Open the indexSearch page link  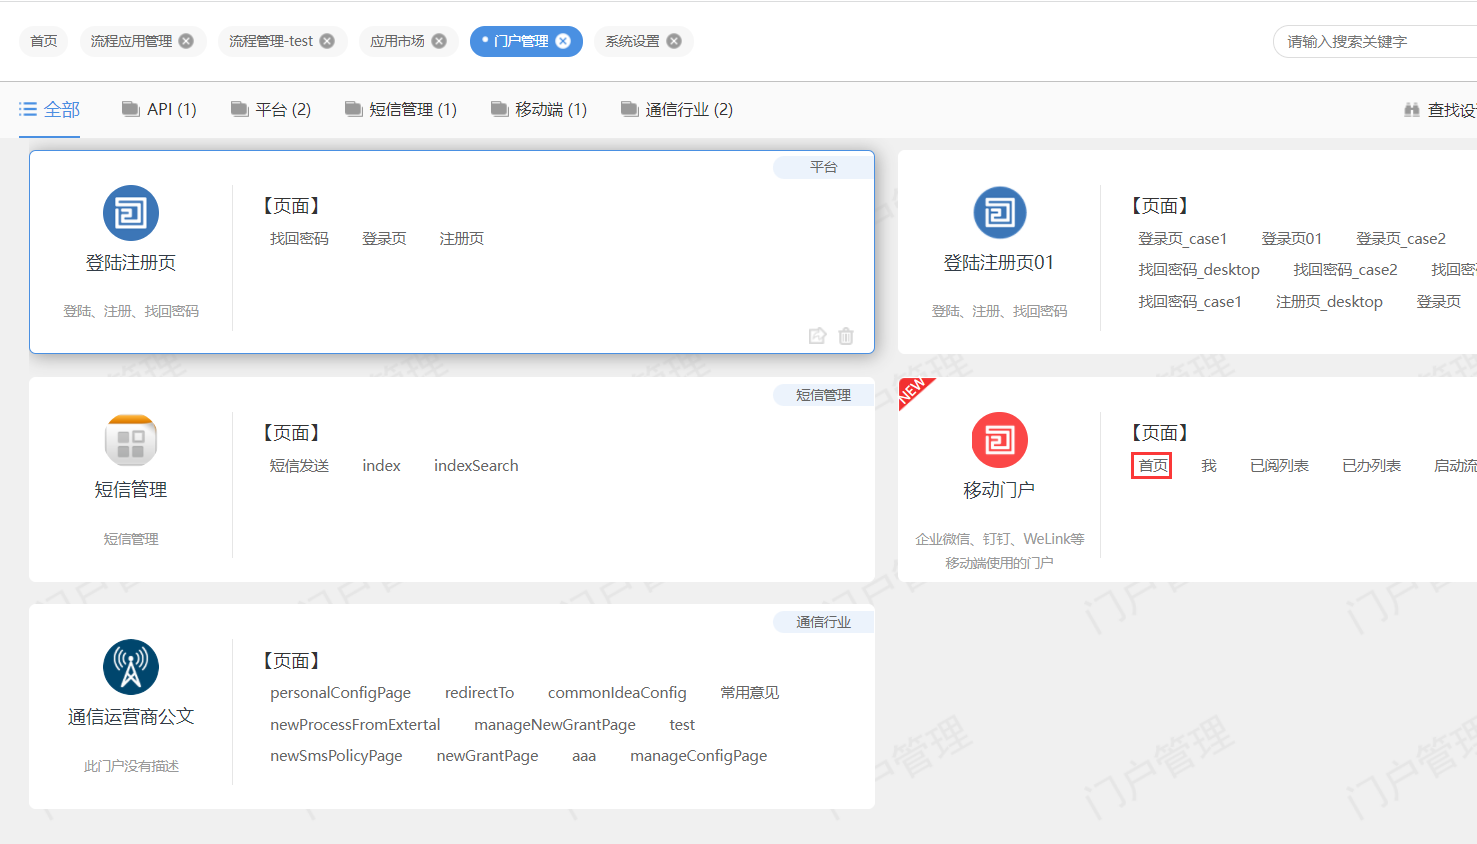coord(476,466)
